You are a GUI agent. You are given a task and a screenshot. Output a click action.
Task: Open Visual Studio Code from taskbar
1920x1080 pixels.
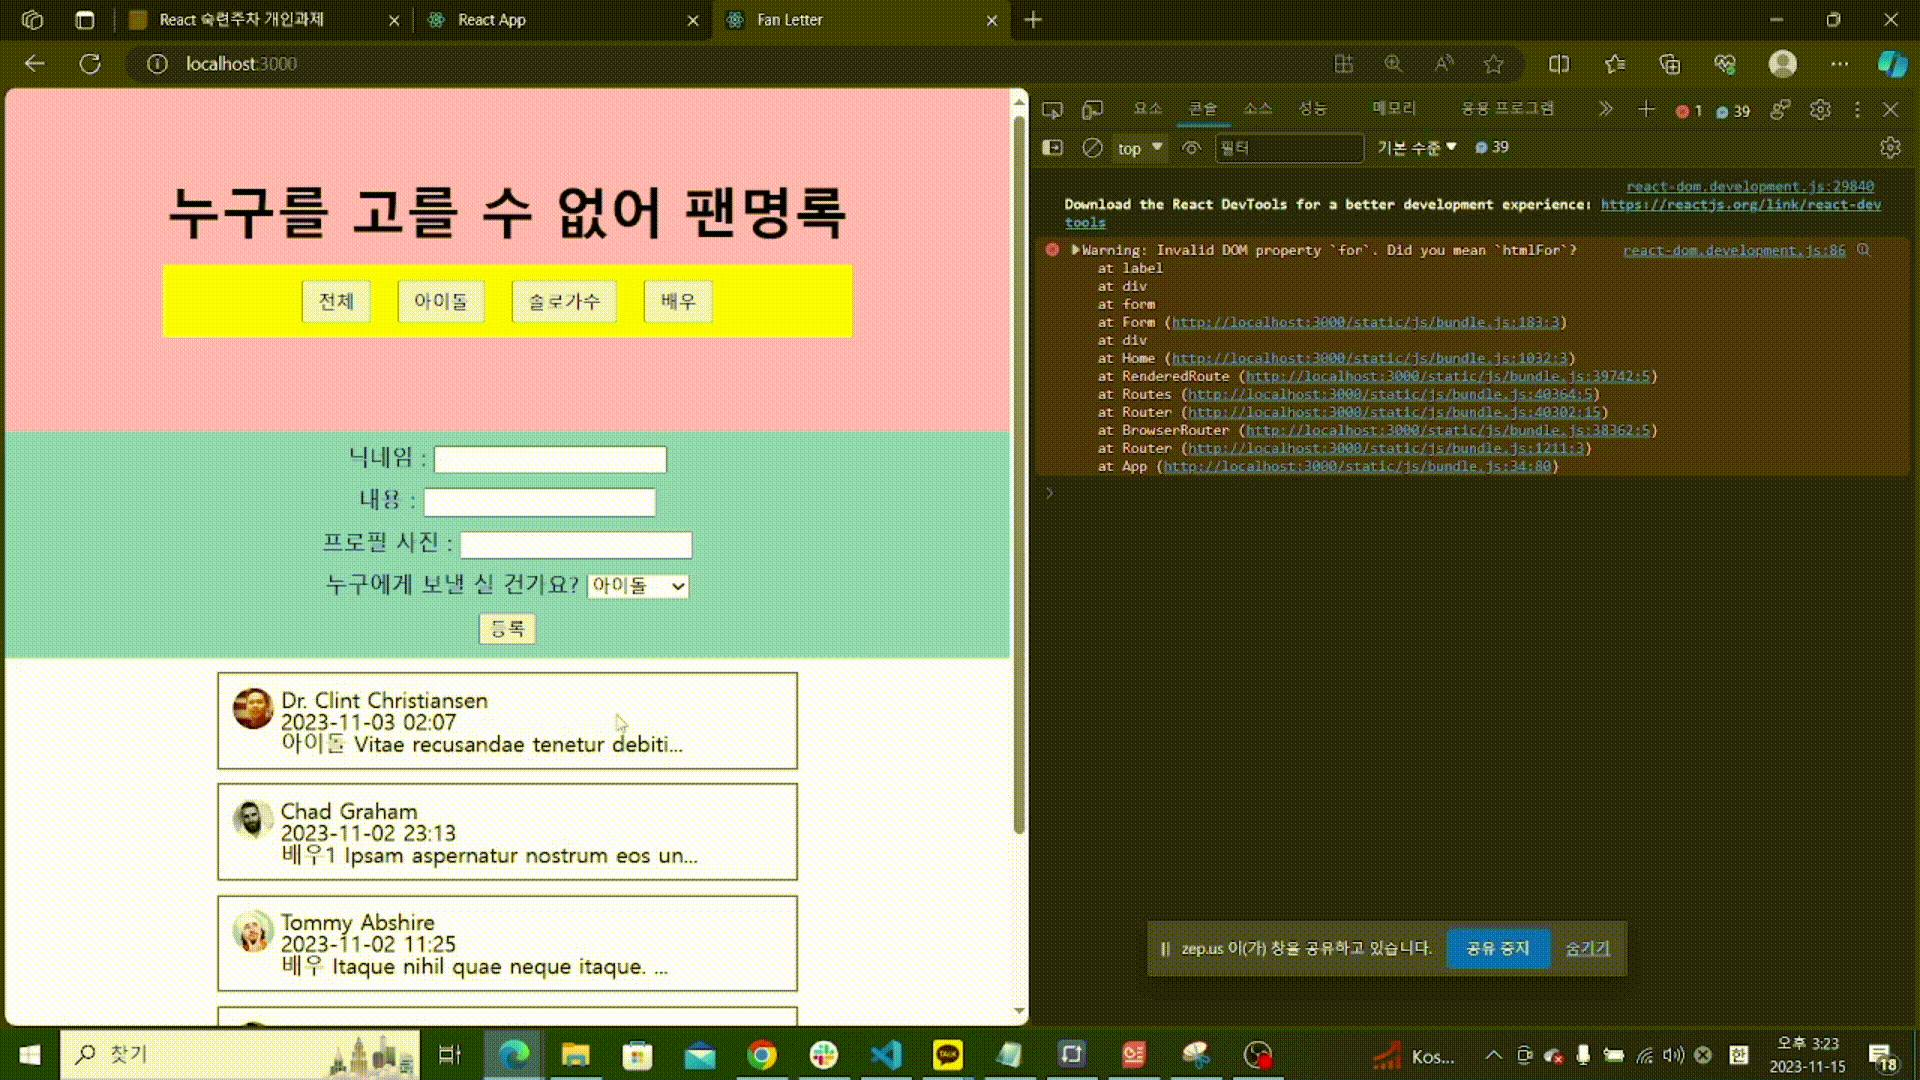point(886,1055)
